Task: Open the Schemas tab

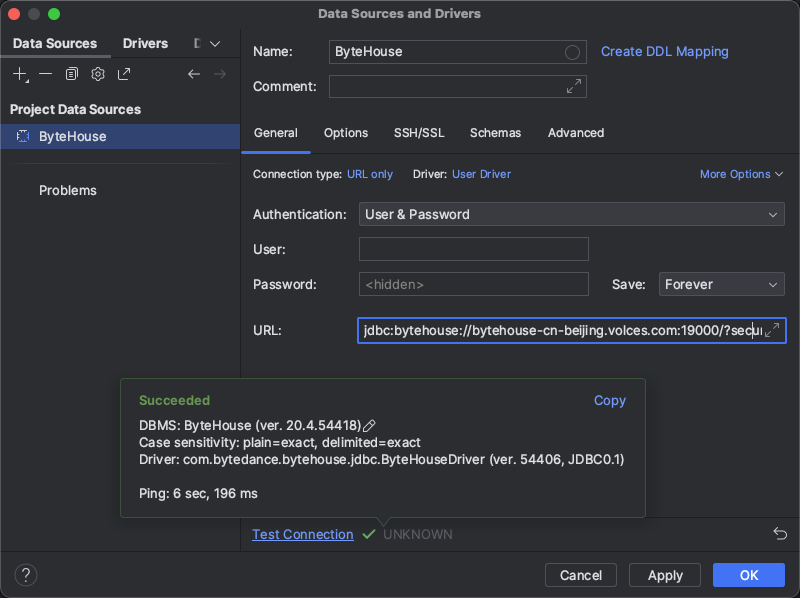Action: coord(495,133)
